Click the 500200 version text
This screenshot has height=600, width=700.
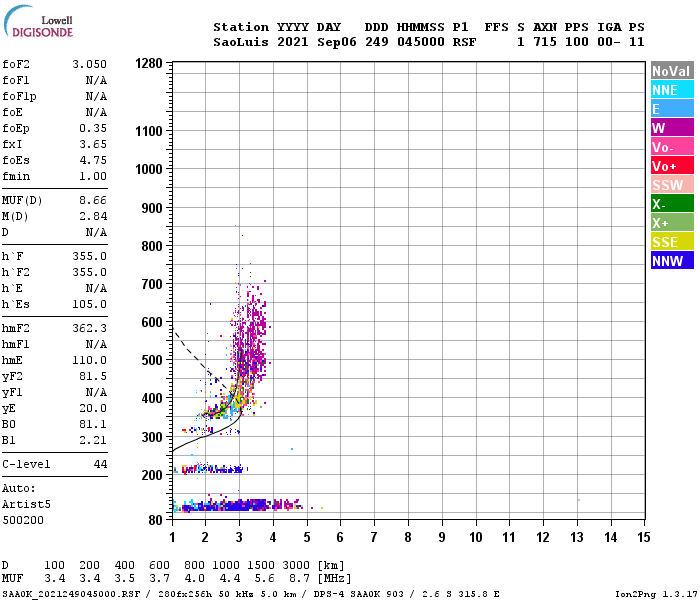23,520
